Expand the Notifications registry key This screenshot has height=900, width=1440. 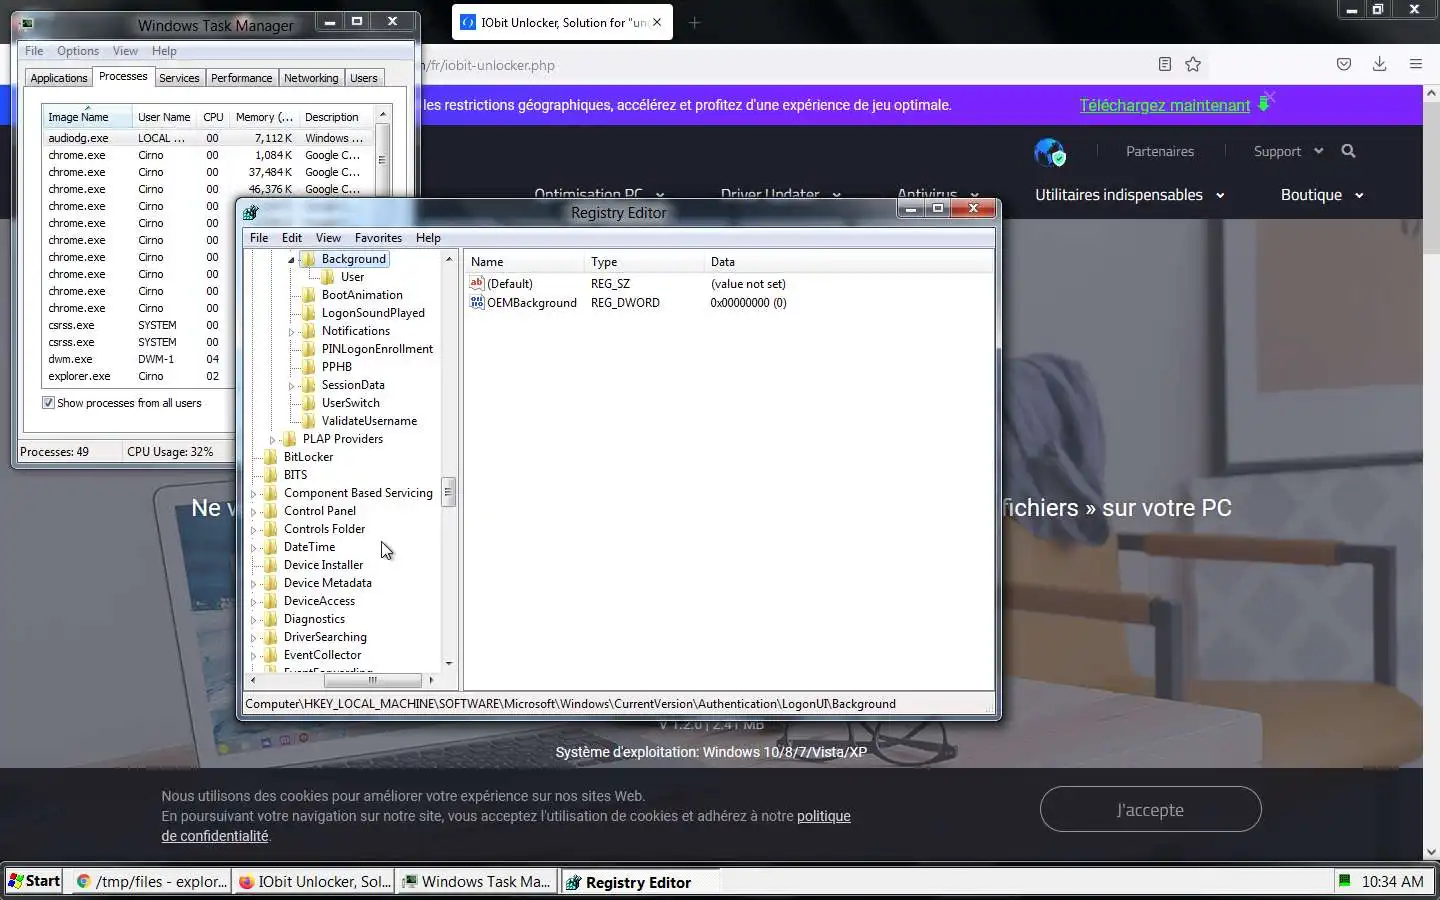tap(292, 331)
